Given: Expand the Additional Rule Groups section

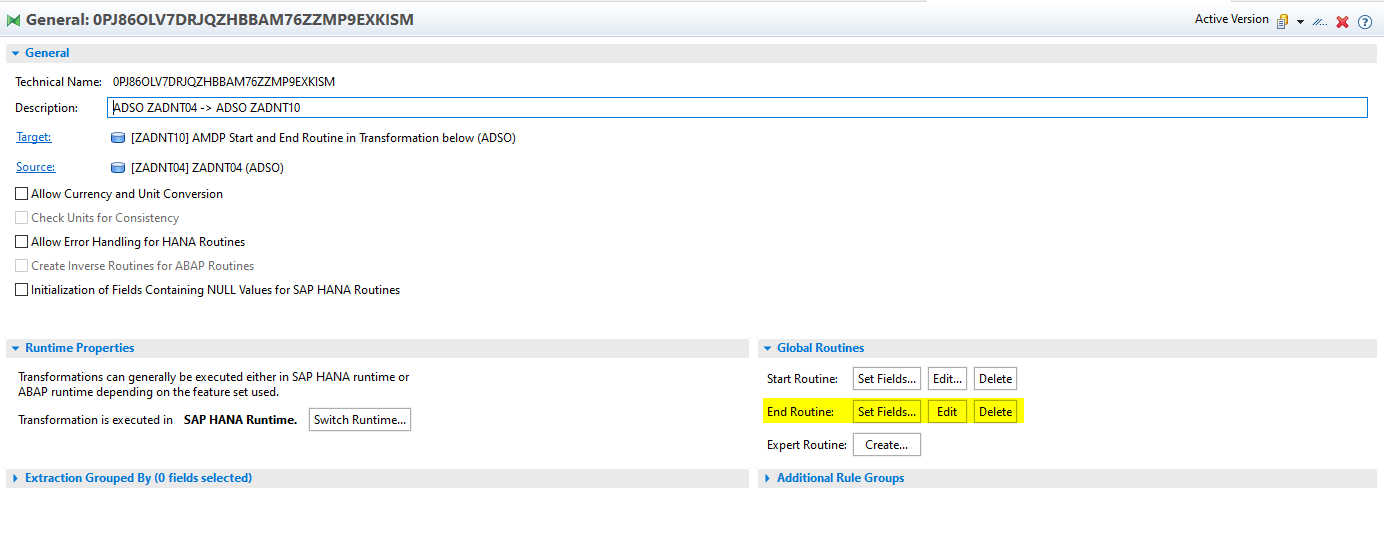Looking at the screenshot, I should click(767, 478).
